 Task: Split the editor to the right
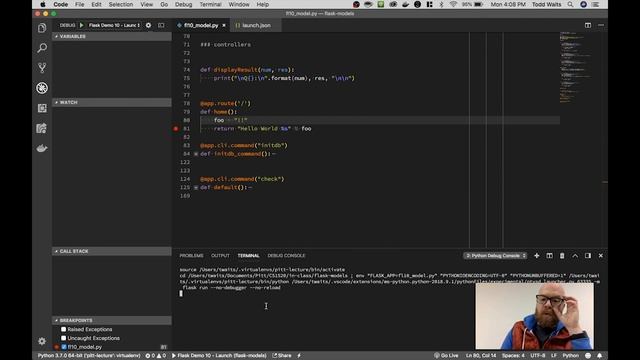pos(588,25)
